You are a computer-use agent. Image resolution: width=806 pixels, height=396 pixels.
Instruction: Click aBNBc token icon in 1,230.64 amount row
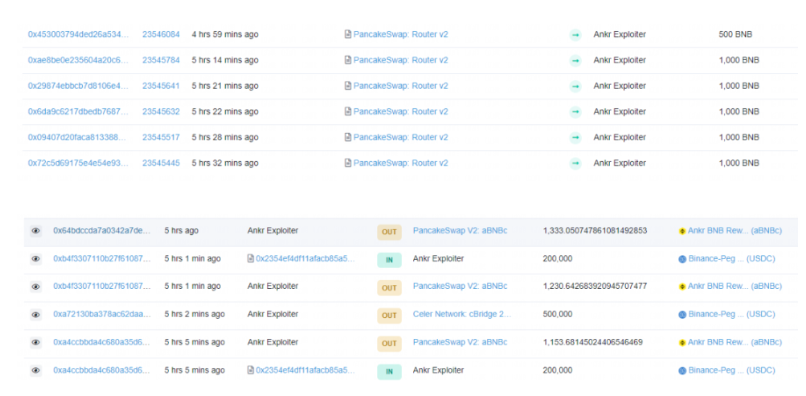[682, 286]
